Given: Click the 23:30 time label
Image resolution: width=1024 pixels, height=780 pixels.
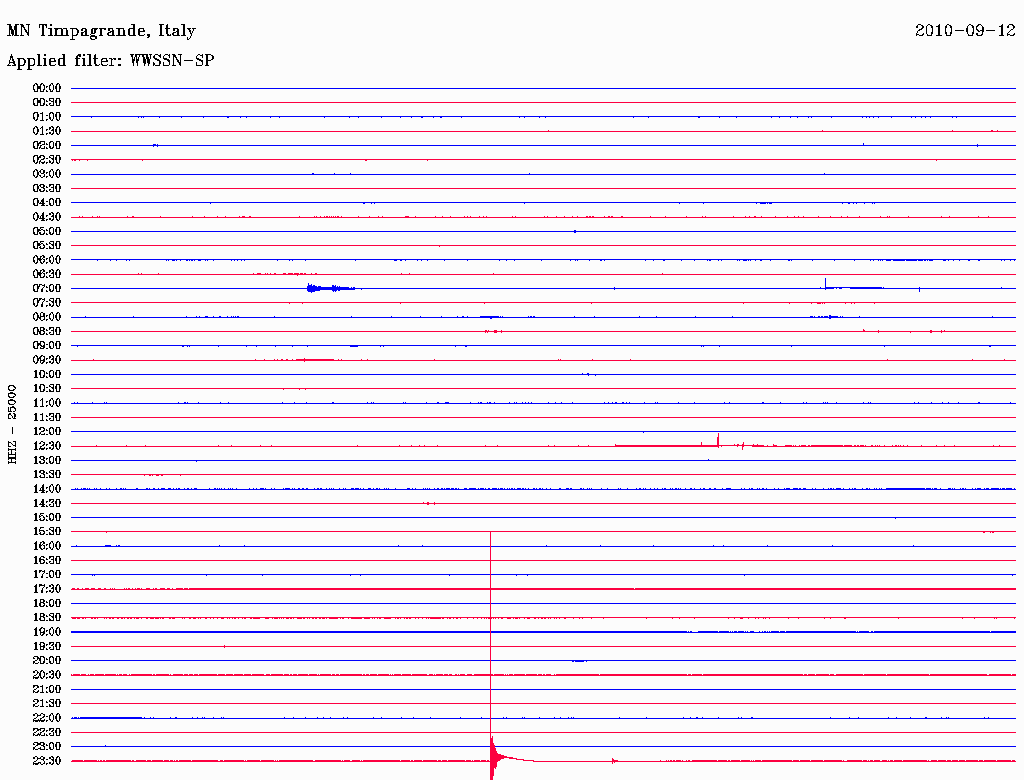Looking at the screenshot, I should (47, 760).
